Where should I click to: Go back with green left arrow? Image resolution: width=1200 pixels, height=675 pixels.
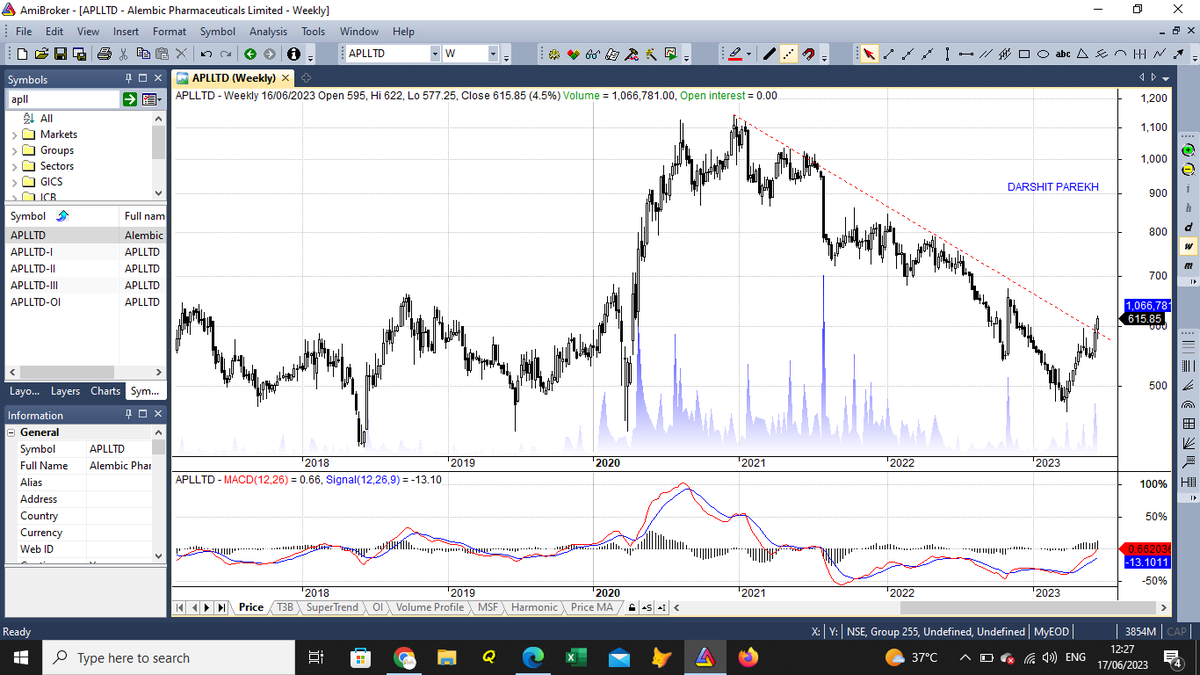click(x=250, y=54)
